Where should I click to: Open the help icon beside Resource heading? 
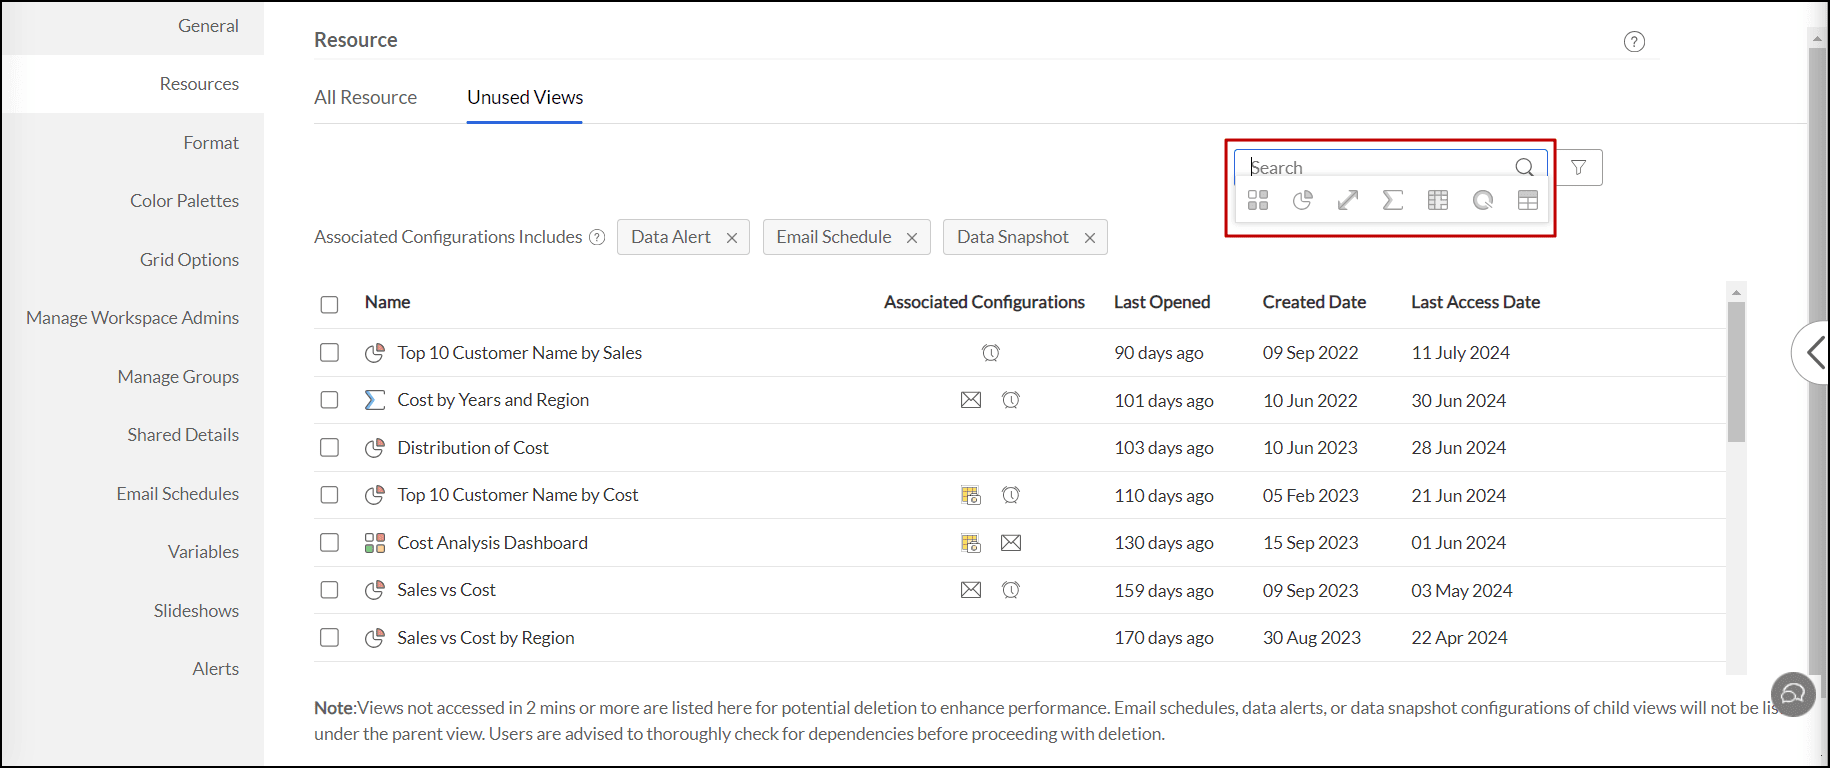(x=1634, y=42)
